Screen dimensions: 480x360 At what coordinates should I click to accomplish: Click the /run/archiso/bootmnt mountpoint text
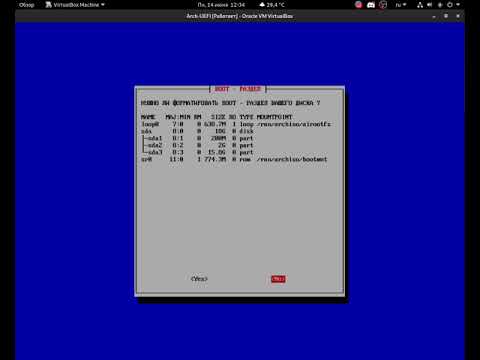[292, 159]
